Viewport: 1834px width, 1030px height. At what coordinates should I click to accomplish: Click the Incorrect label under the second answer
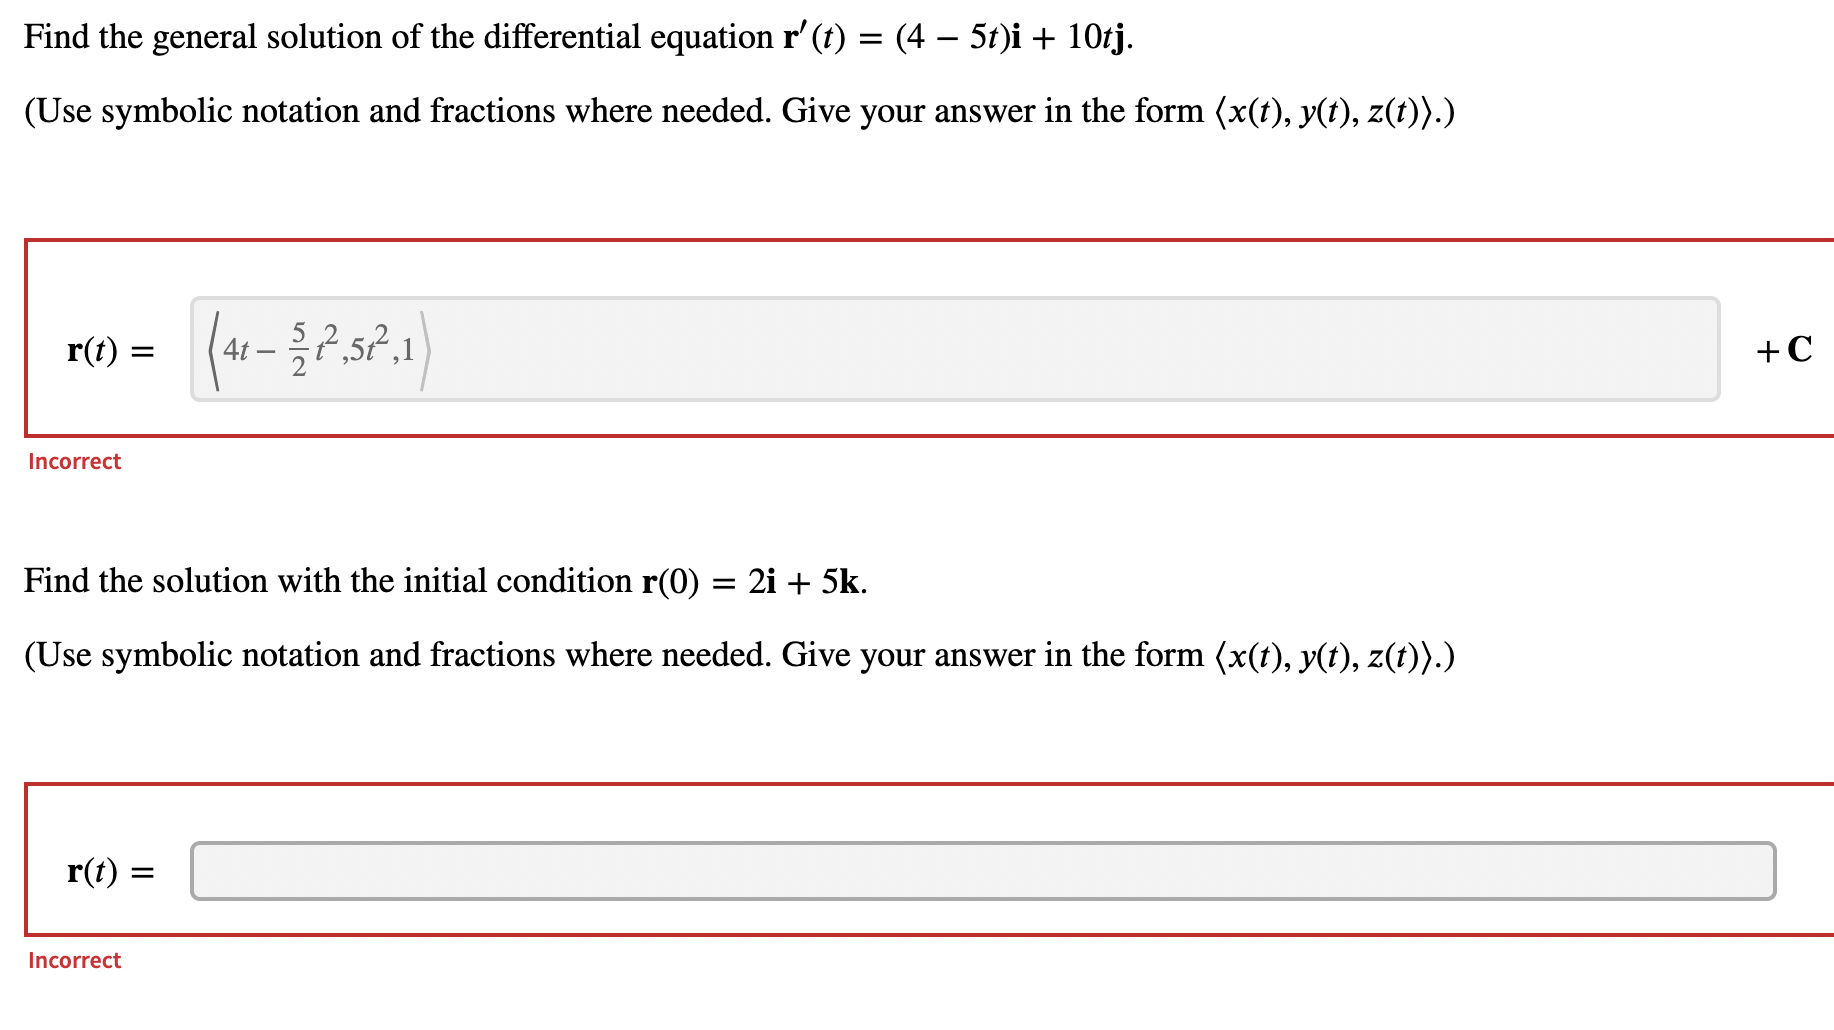tap(73, 960)
